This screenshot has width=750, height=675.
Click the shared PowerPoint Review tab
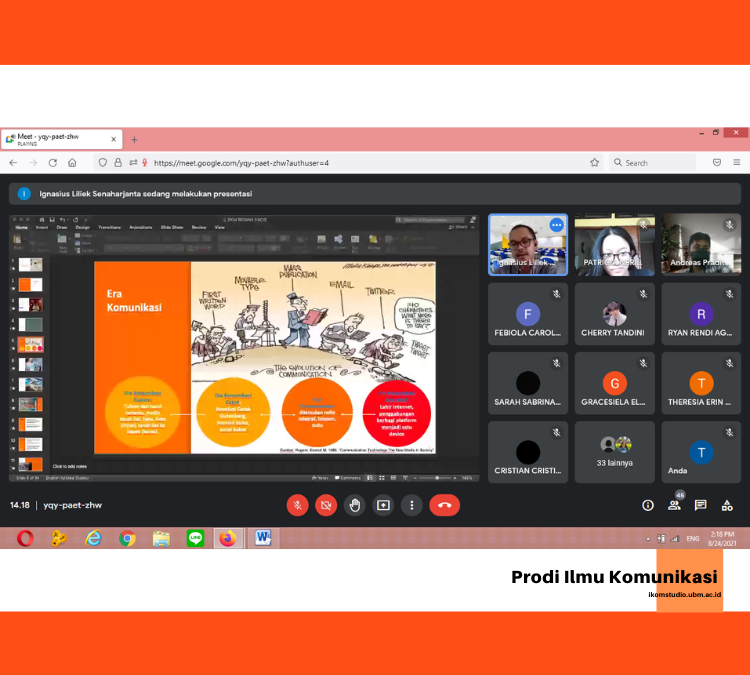pos(199,228)
